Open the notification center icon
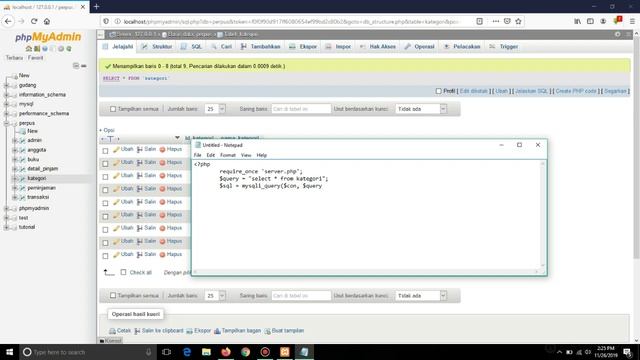Image resolution: width=640 pixels, height=360 pixels. [x=627, y=352]
